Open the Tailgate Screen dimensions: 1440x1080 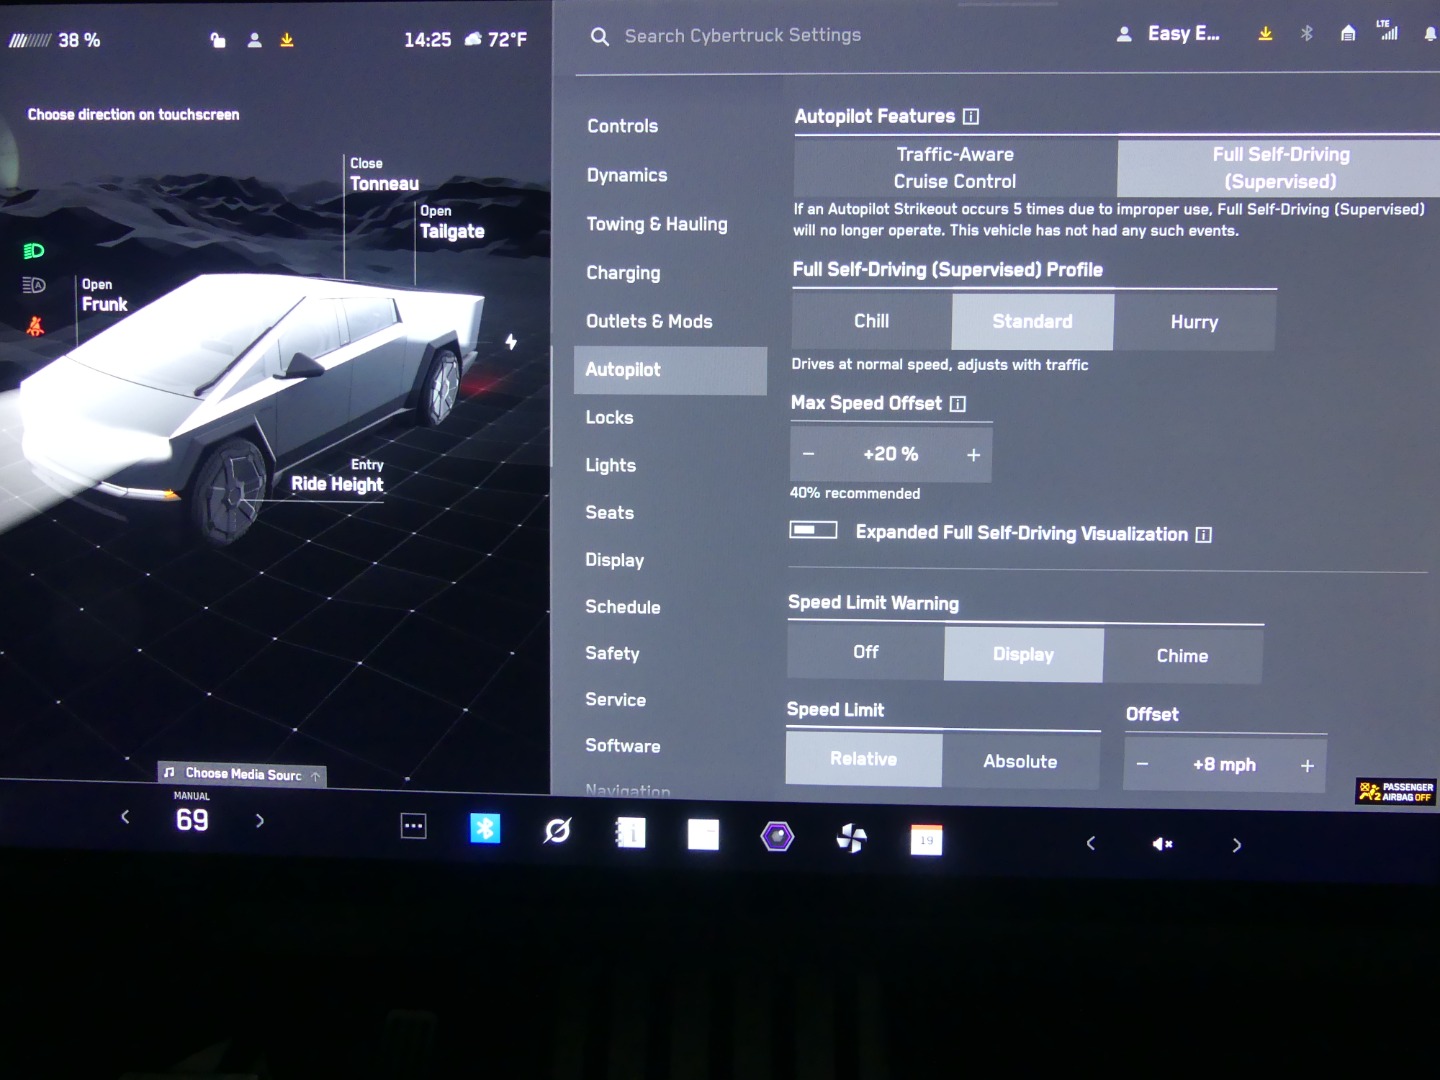pyautogui.click(x=451, y=222)
